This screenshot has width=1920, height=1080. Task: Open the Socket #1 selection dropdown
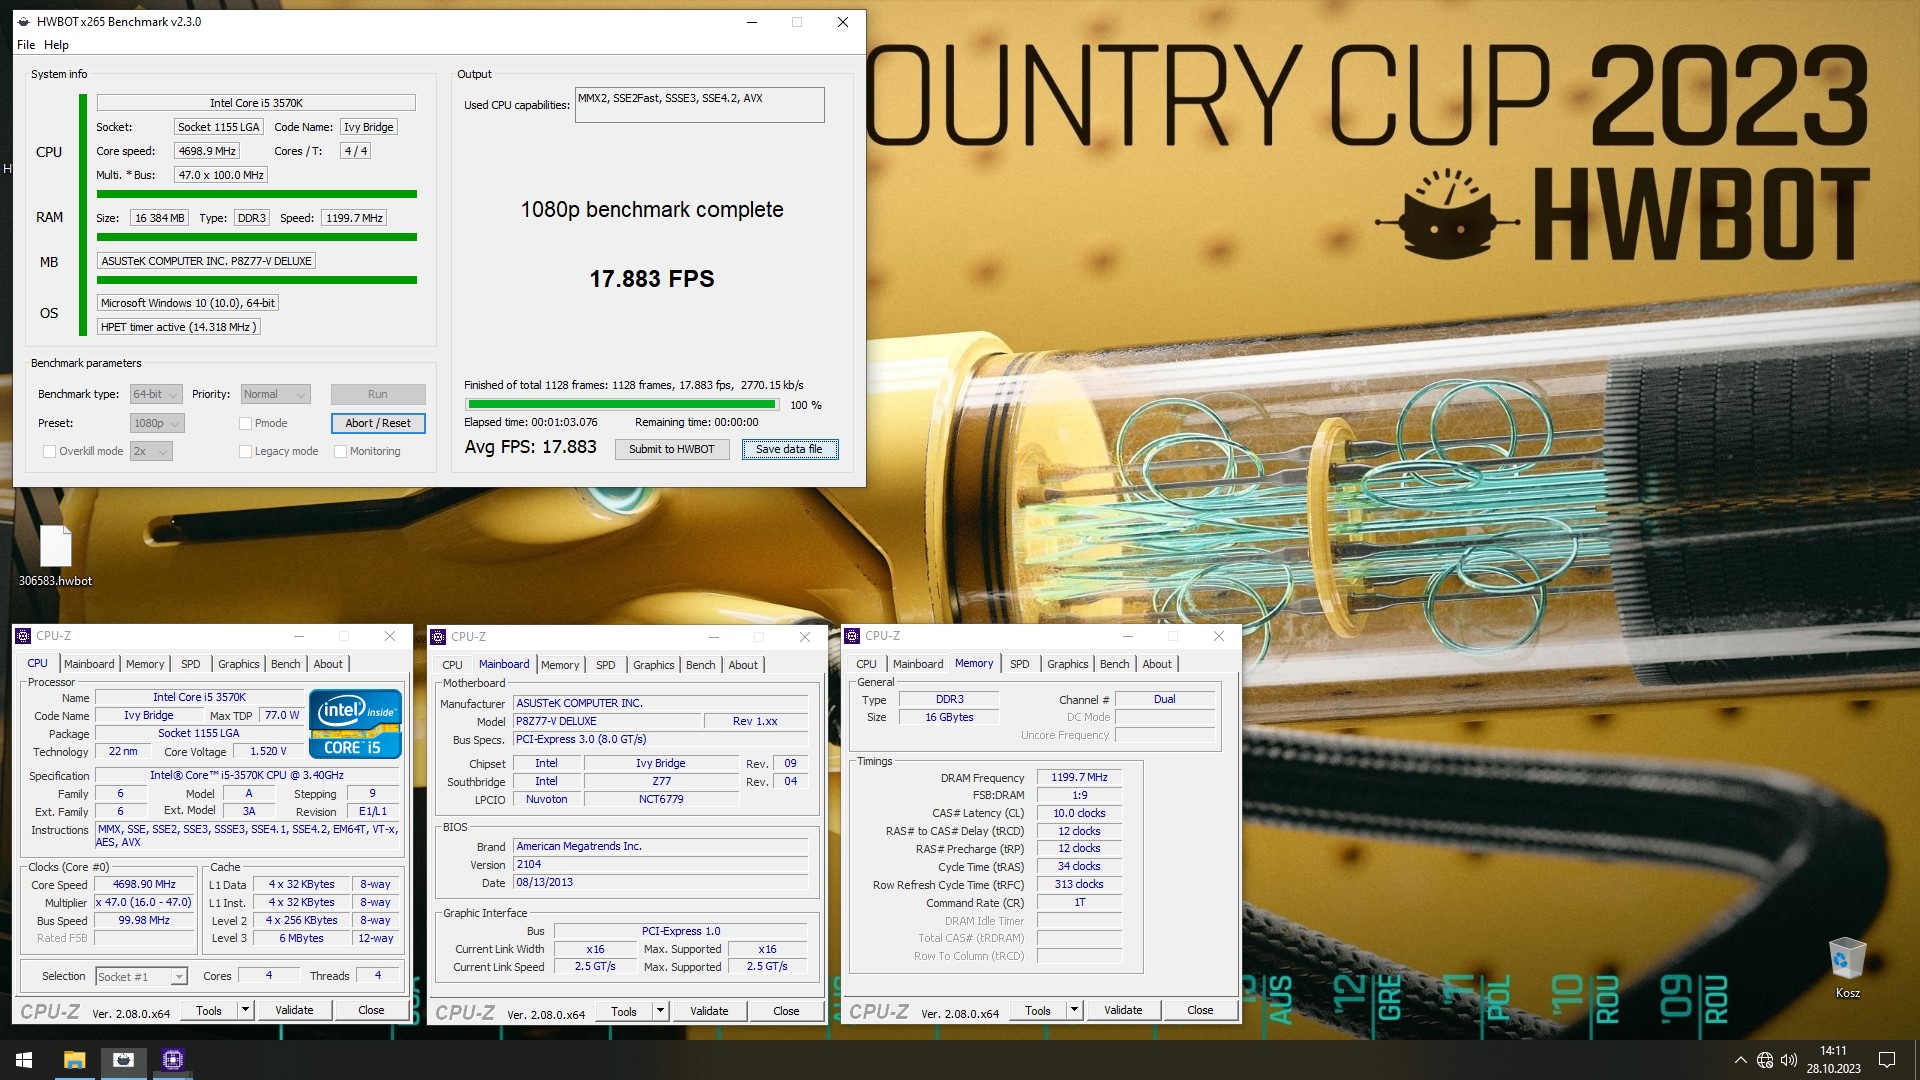click(x=141, y=976)
